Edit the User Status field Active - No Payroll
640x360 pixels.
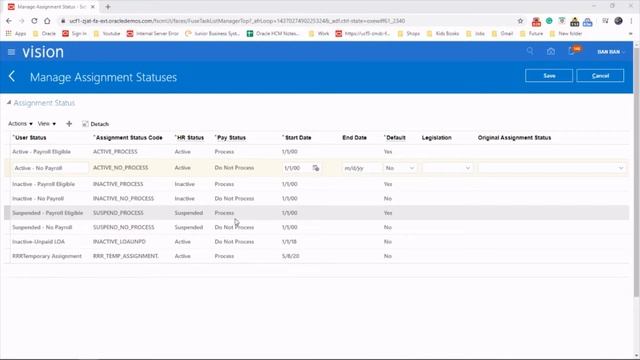tap(50, 168)
